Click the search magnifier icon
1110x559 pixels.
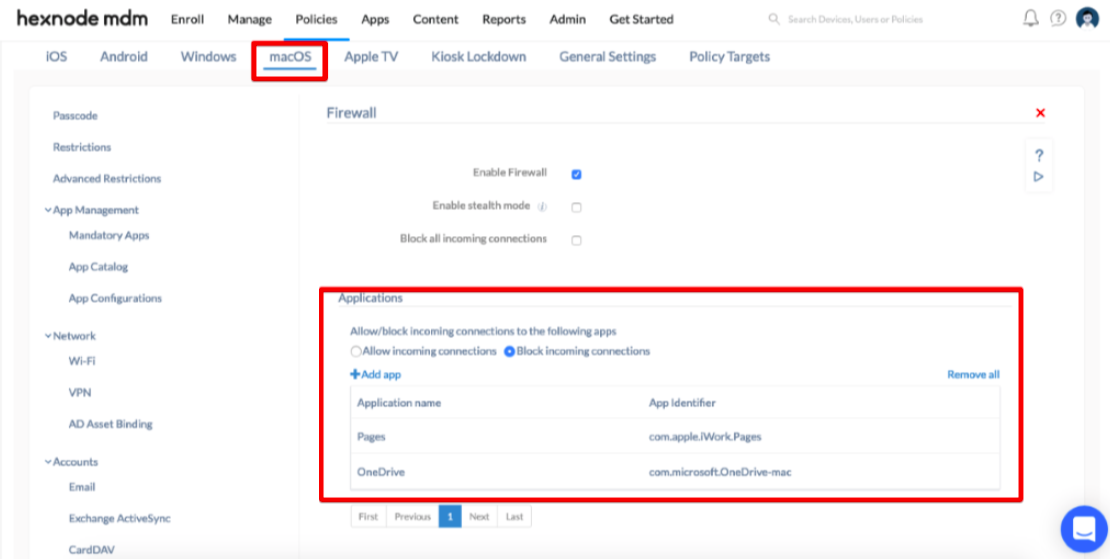point(774,19)
